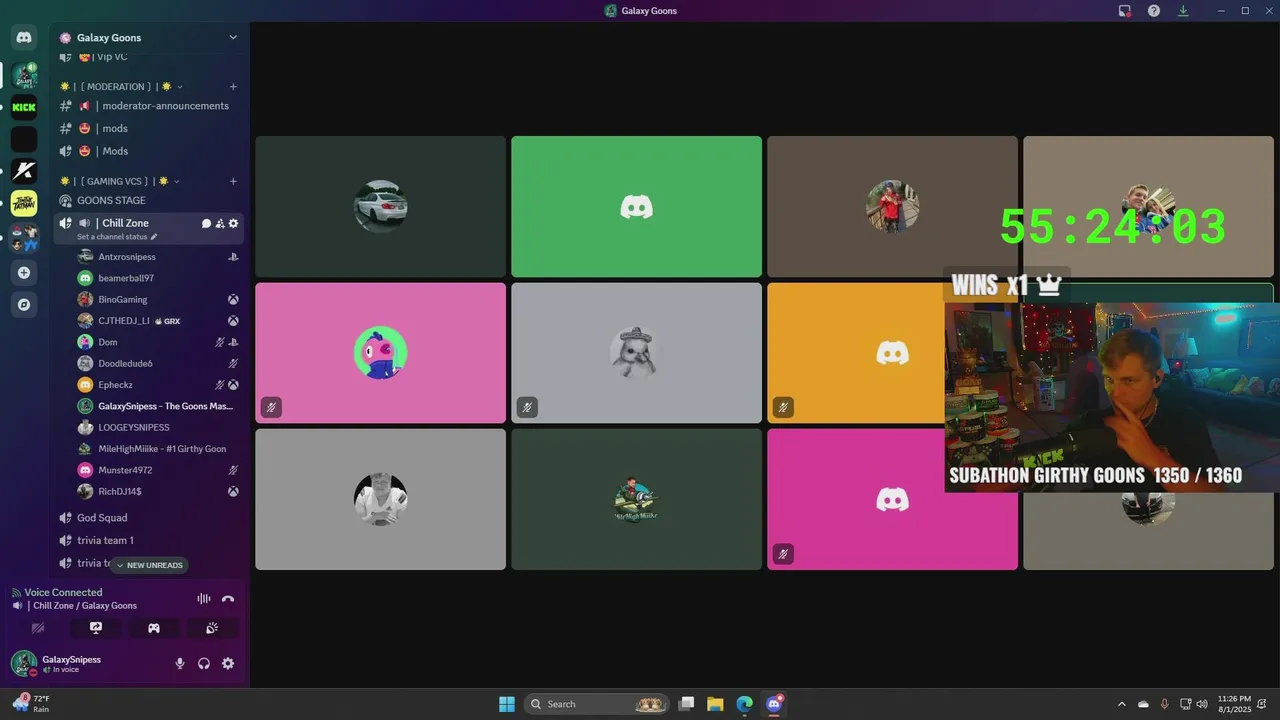Create channel in MODERATION category

[x=233, y=87]
